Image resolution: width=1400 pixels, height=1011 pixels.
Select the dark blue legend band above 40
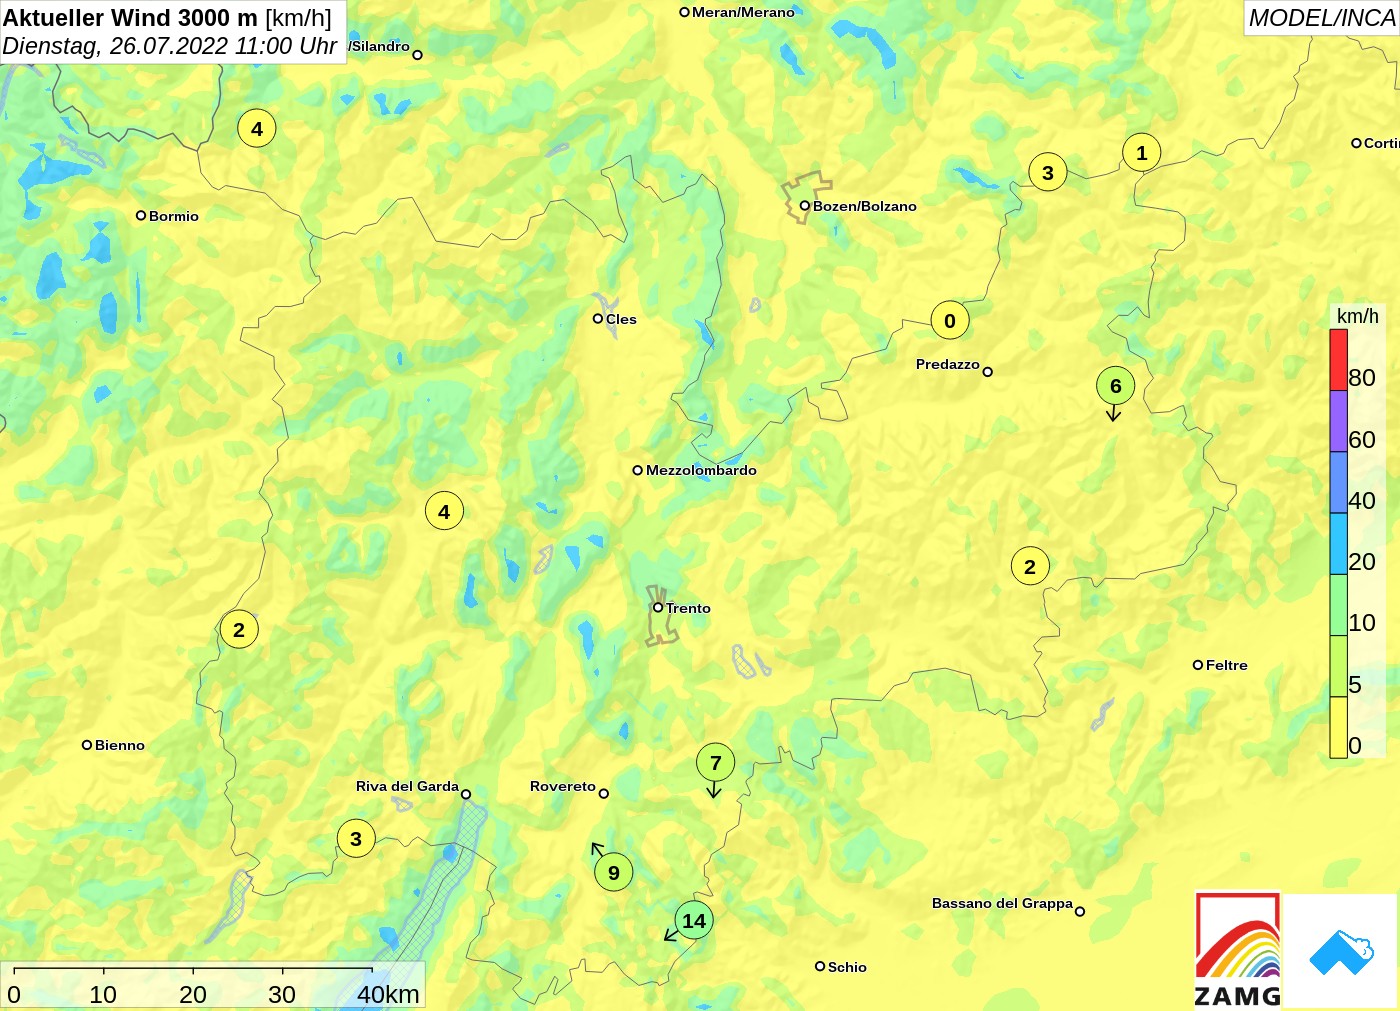point(1338,483)
